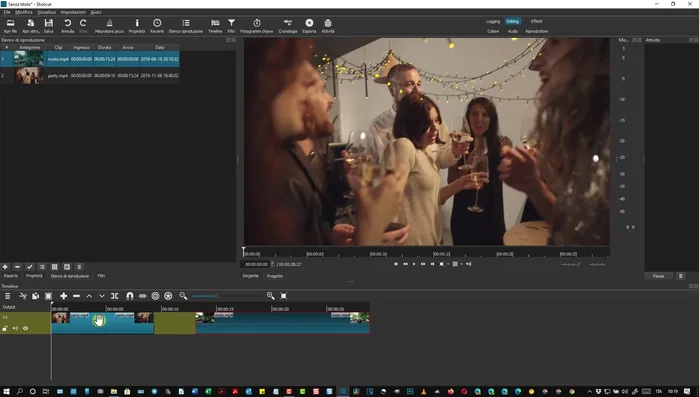Click the Esporta toolbar icon
This screenshot has height=397, width=699.
309,26
